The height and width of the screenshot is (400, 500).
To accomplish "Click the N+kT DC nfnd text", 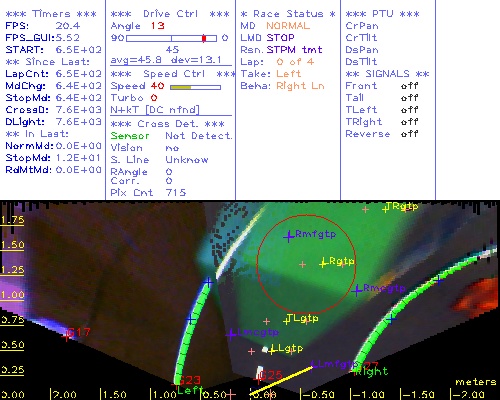I will pos(155,110).
